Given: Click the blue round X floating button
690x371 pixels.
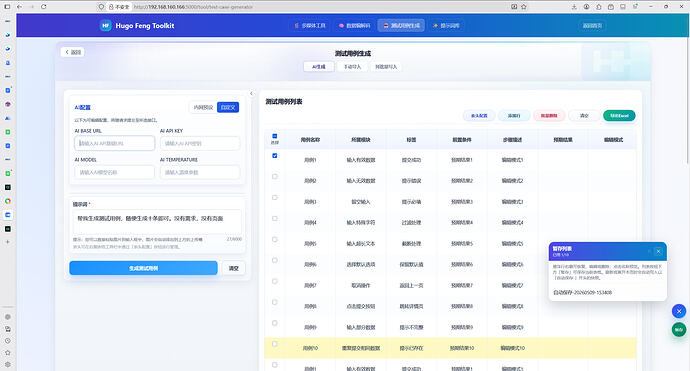Looking at the screenshot, I should (x=679, y=311).
